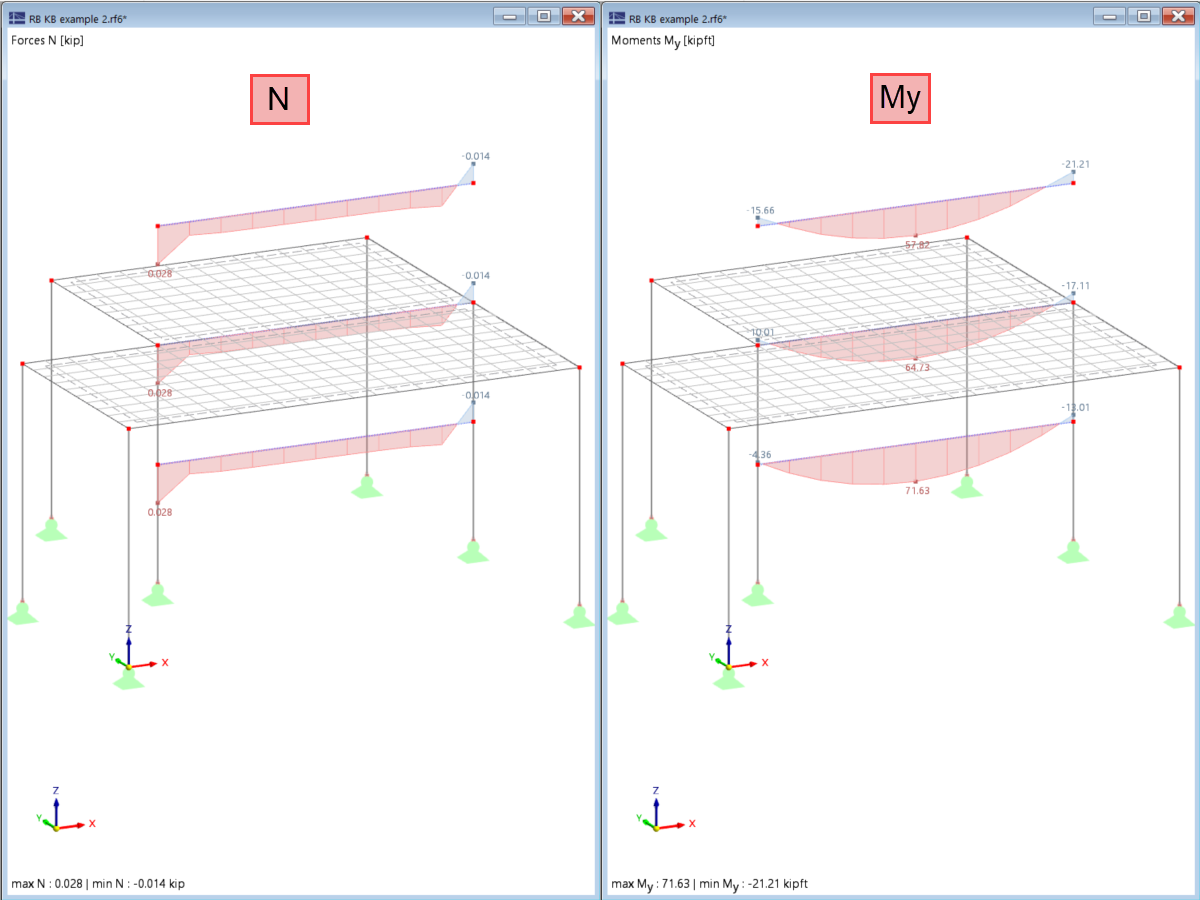Minimize the Moments My window

[1109, 16]
